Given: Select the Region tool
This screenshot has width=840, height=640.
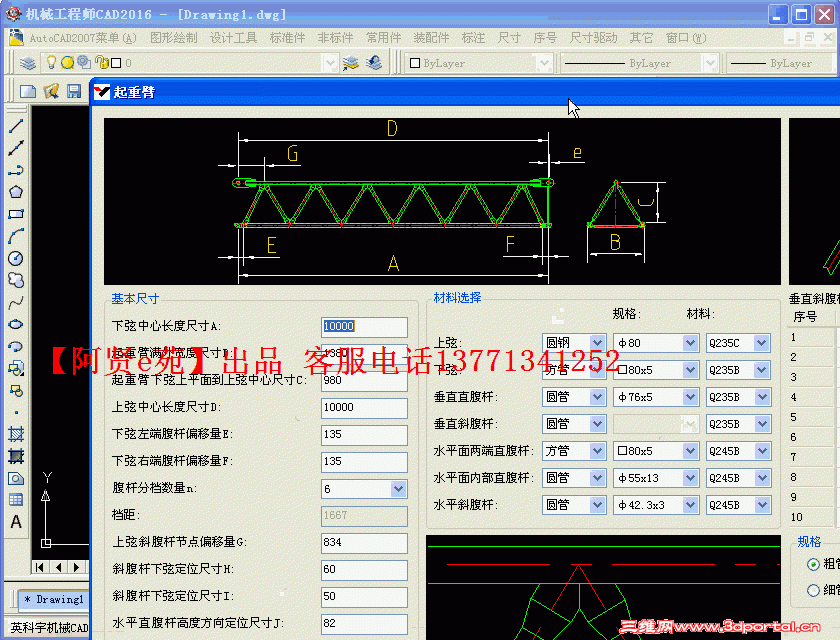Looking at the screenshot, I should (16, 478).
